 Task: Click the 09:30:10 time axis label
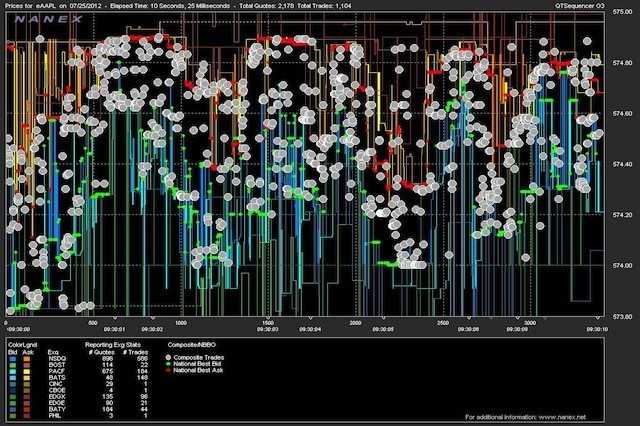click(x=597, y=329)
